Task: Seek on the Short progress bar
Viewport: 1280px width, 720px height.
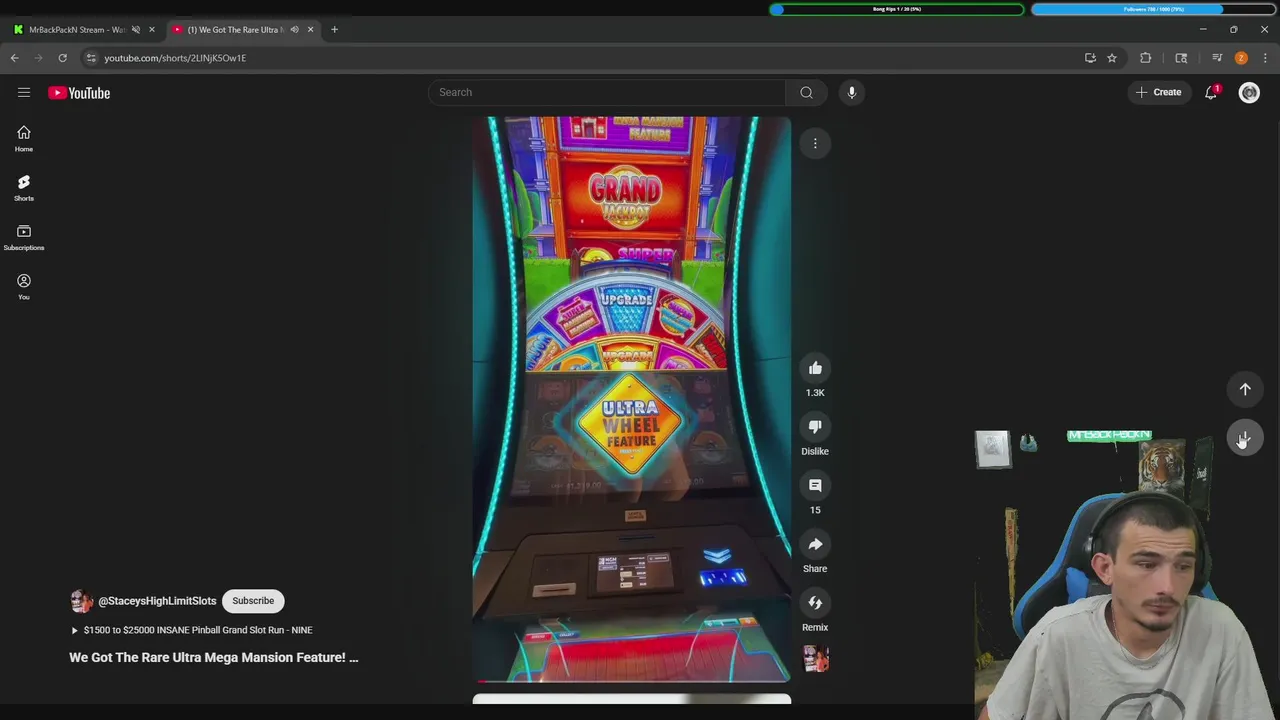Action: 632,680
